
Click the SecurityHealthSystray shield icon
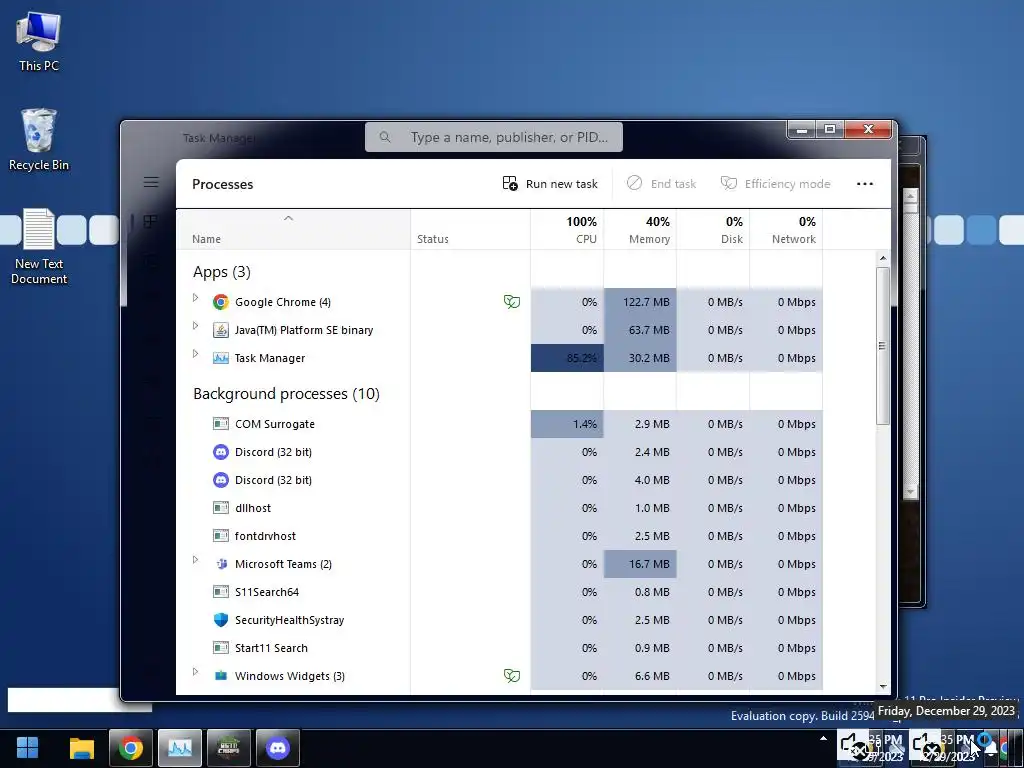[221, 620]
